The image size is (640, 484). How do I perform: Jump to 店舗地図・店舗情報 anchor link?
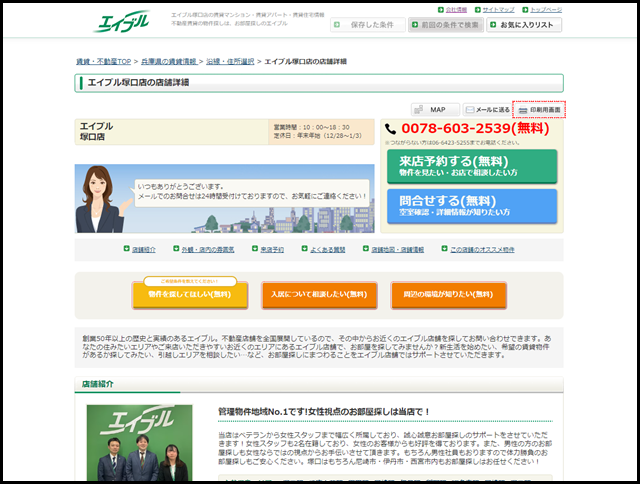[x=398, y=250]
